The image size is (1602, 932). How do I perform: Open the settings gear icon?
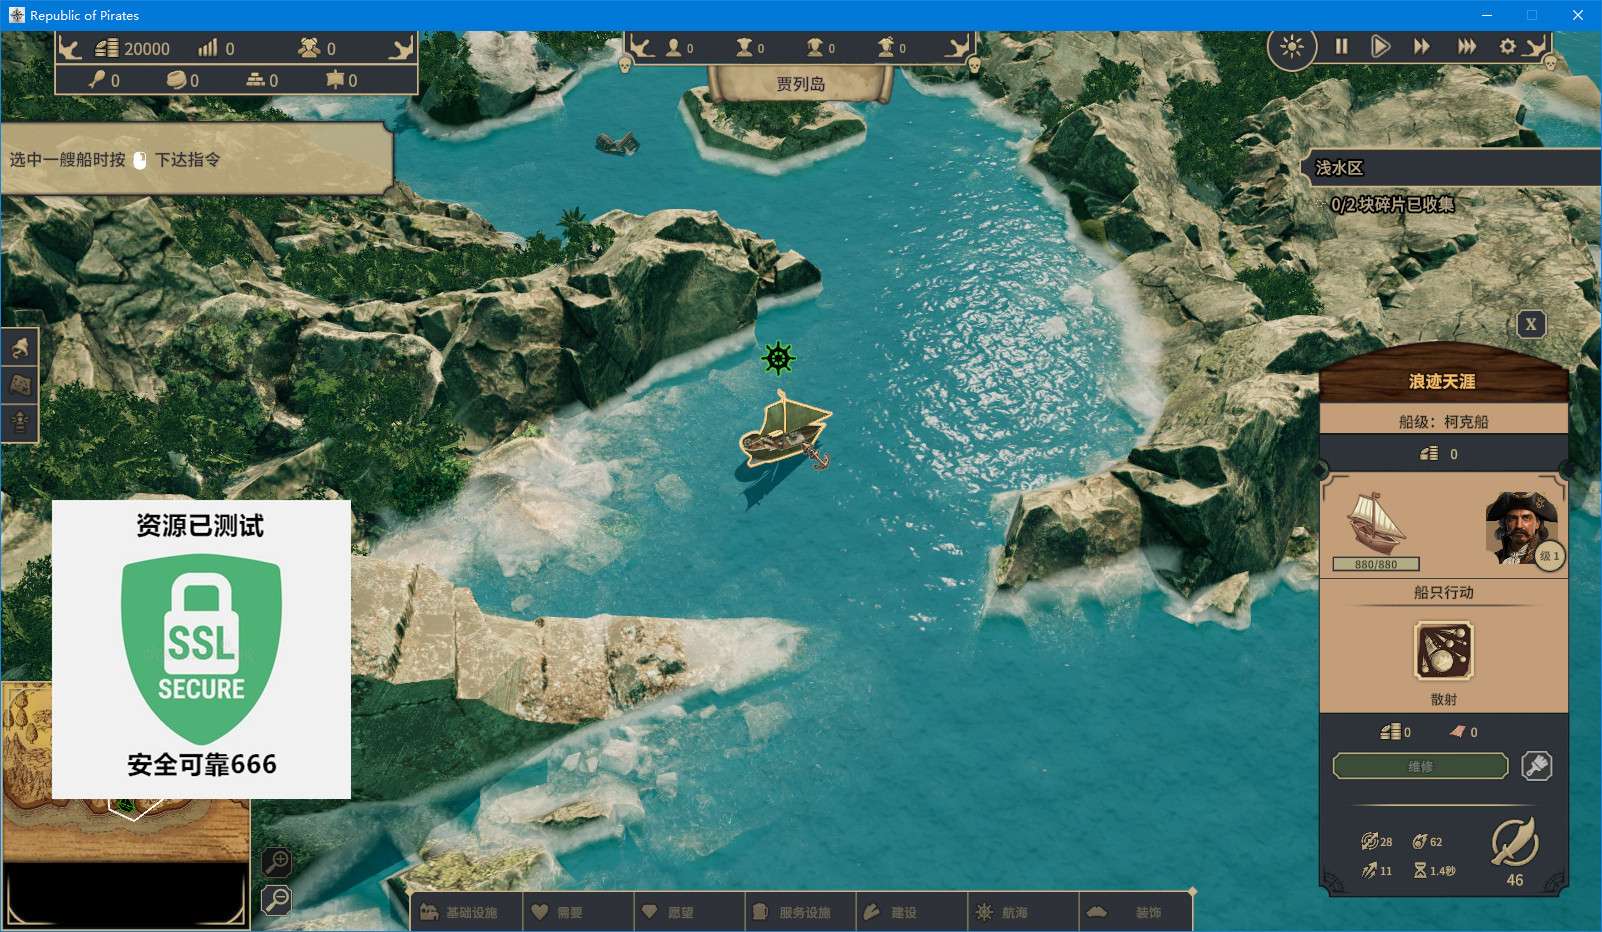(1507, 46)
